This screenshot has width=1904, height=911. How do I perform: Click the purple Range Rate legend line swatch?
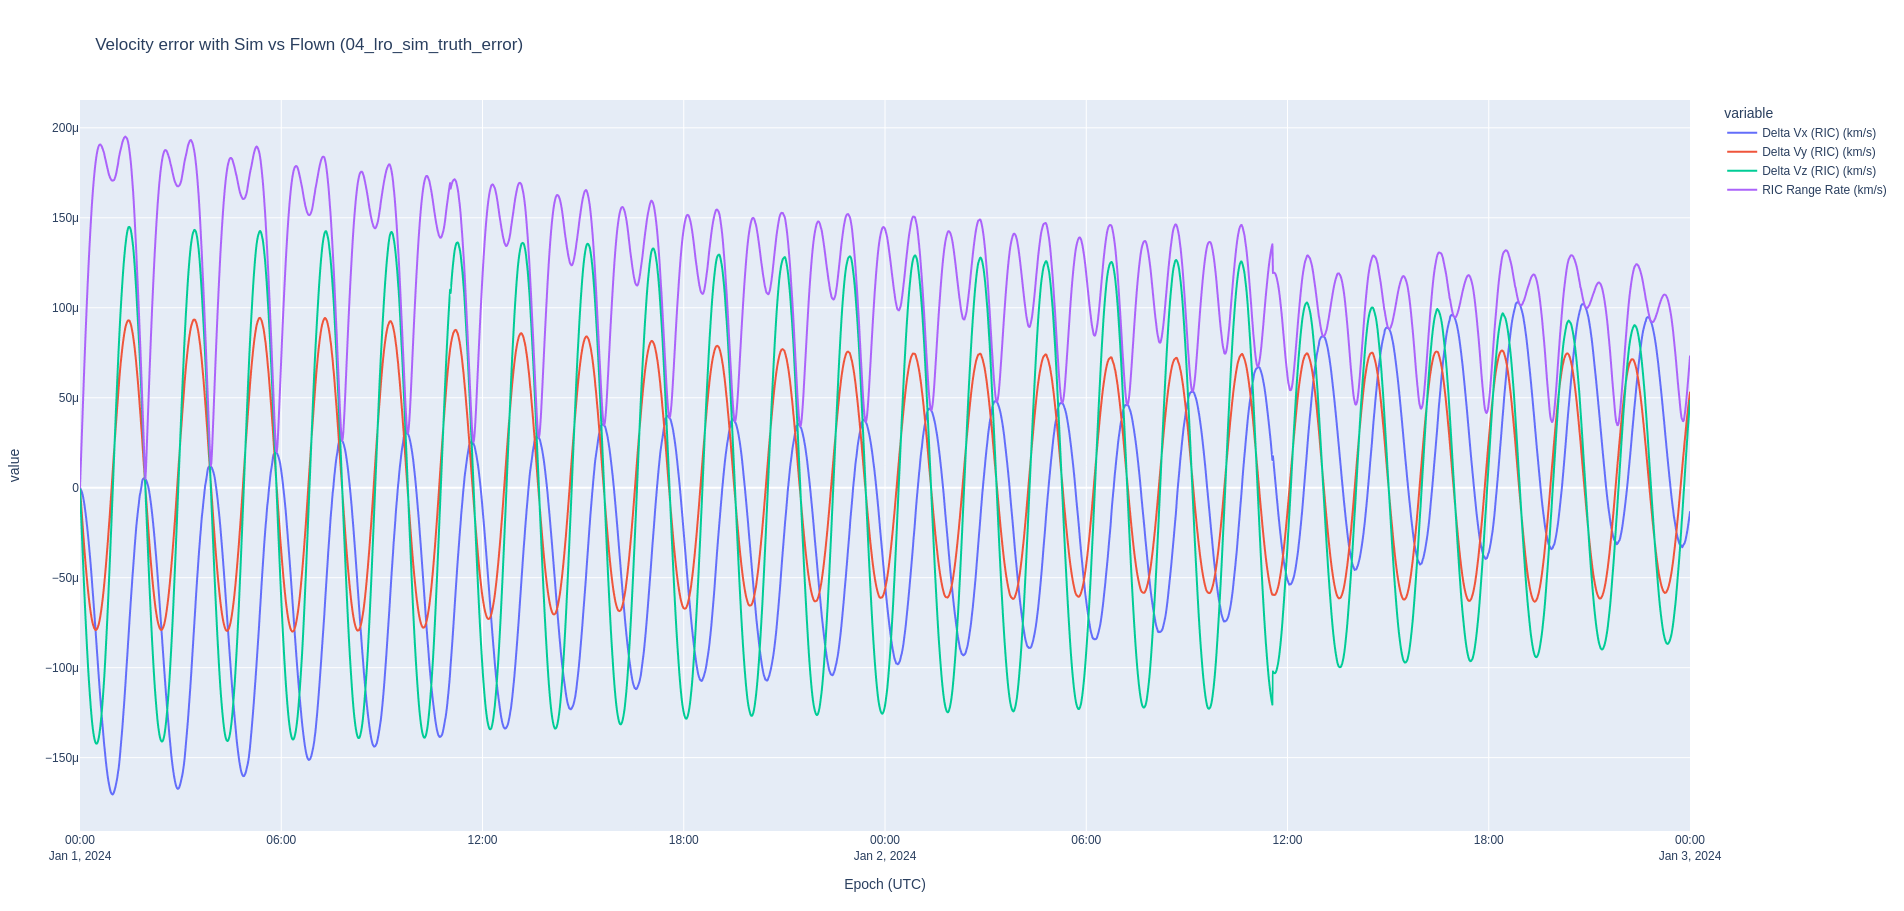click(1742, 190)
